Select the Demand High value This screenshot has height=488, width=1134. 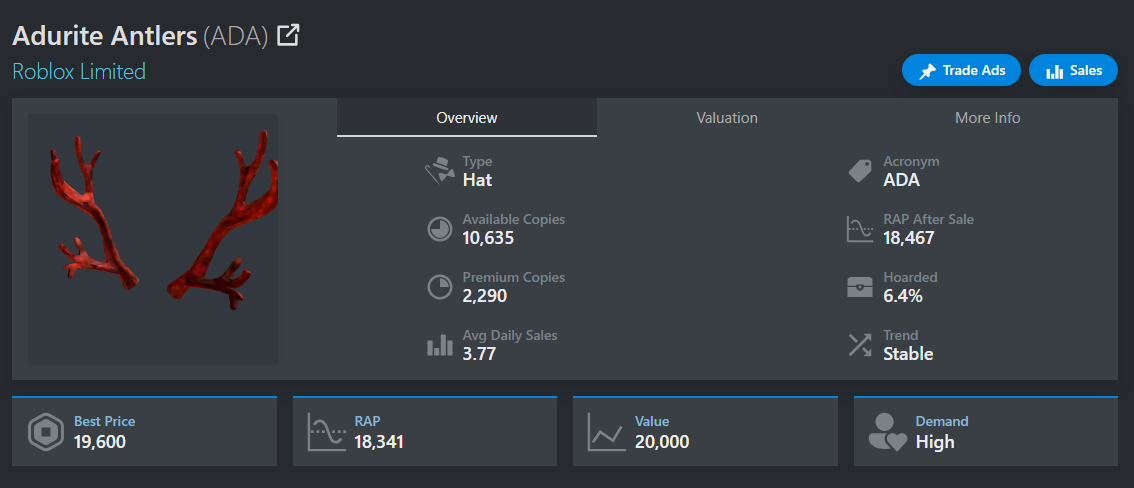(x=935, y=442)
